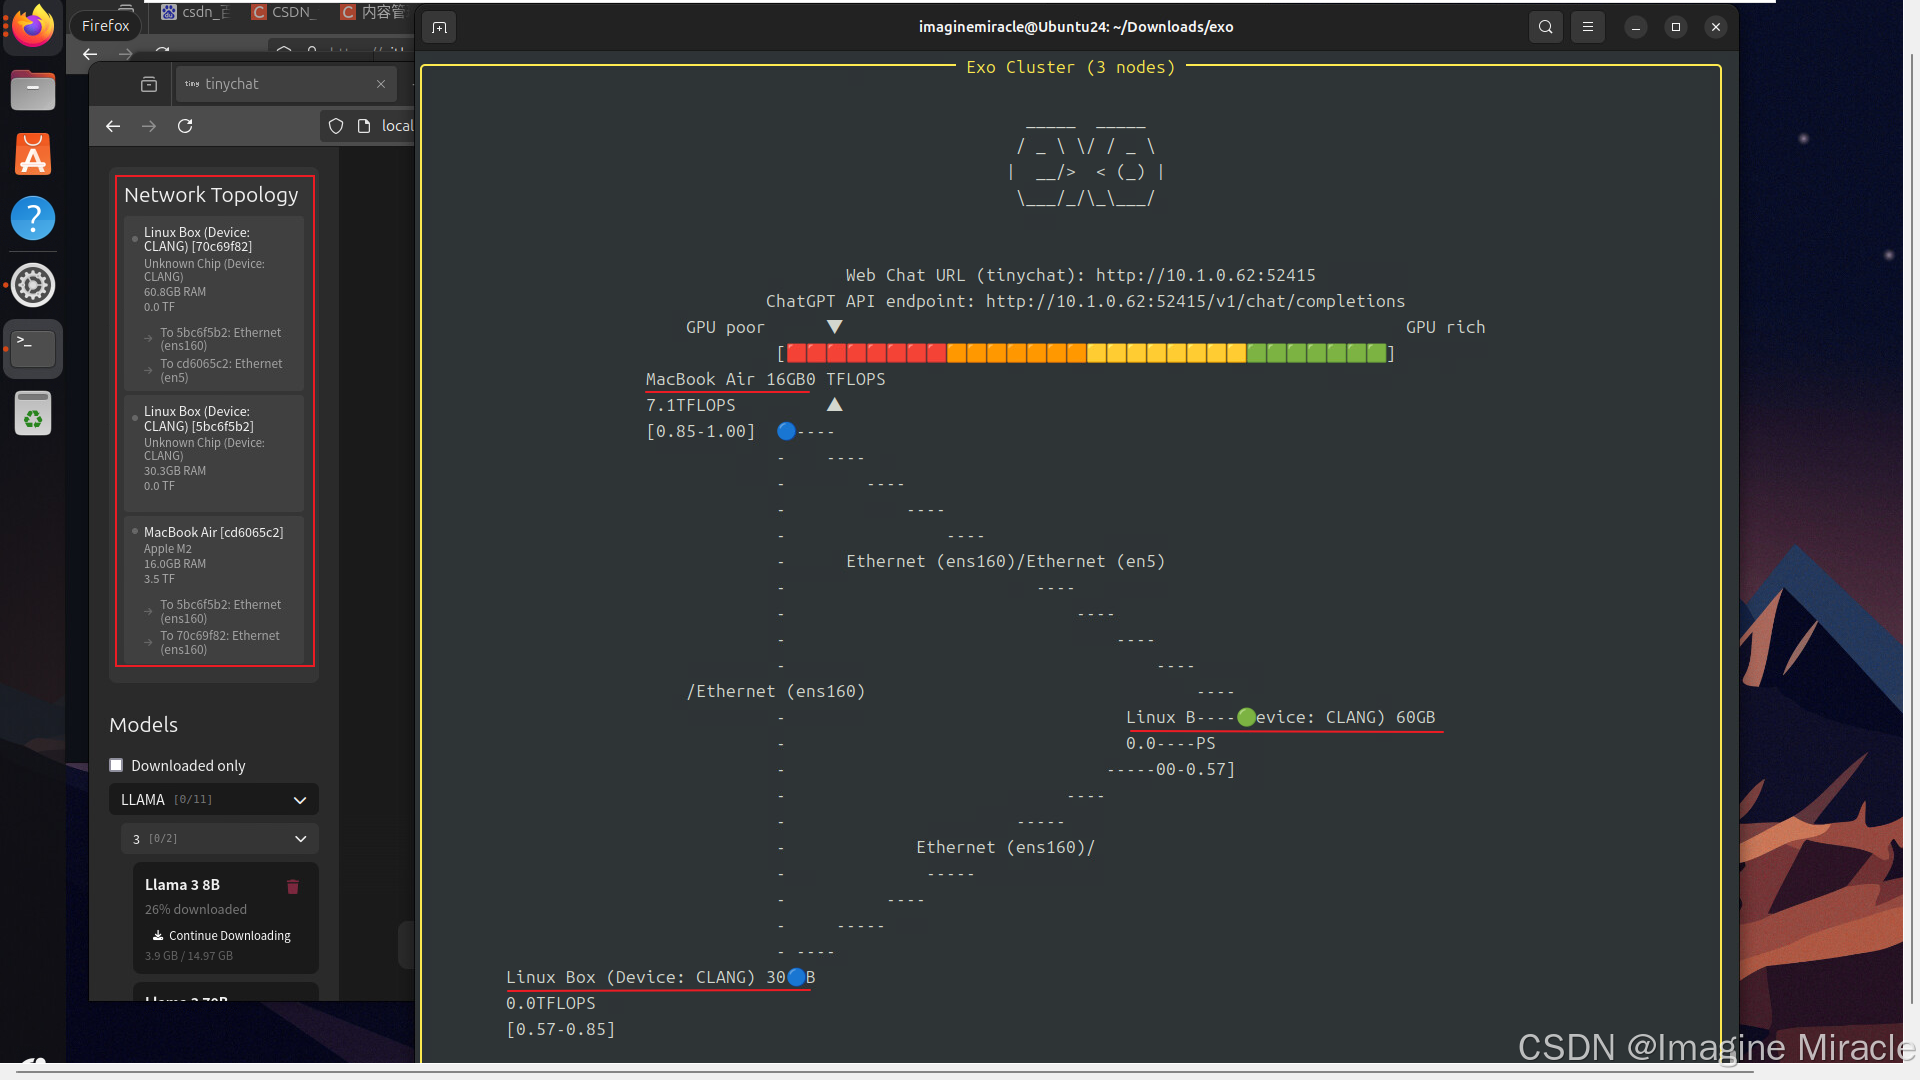Click the new terminal tab icon
The height and width of the screenshot is (1080, 1920).
439,27
